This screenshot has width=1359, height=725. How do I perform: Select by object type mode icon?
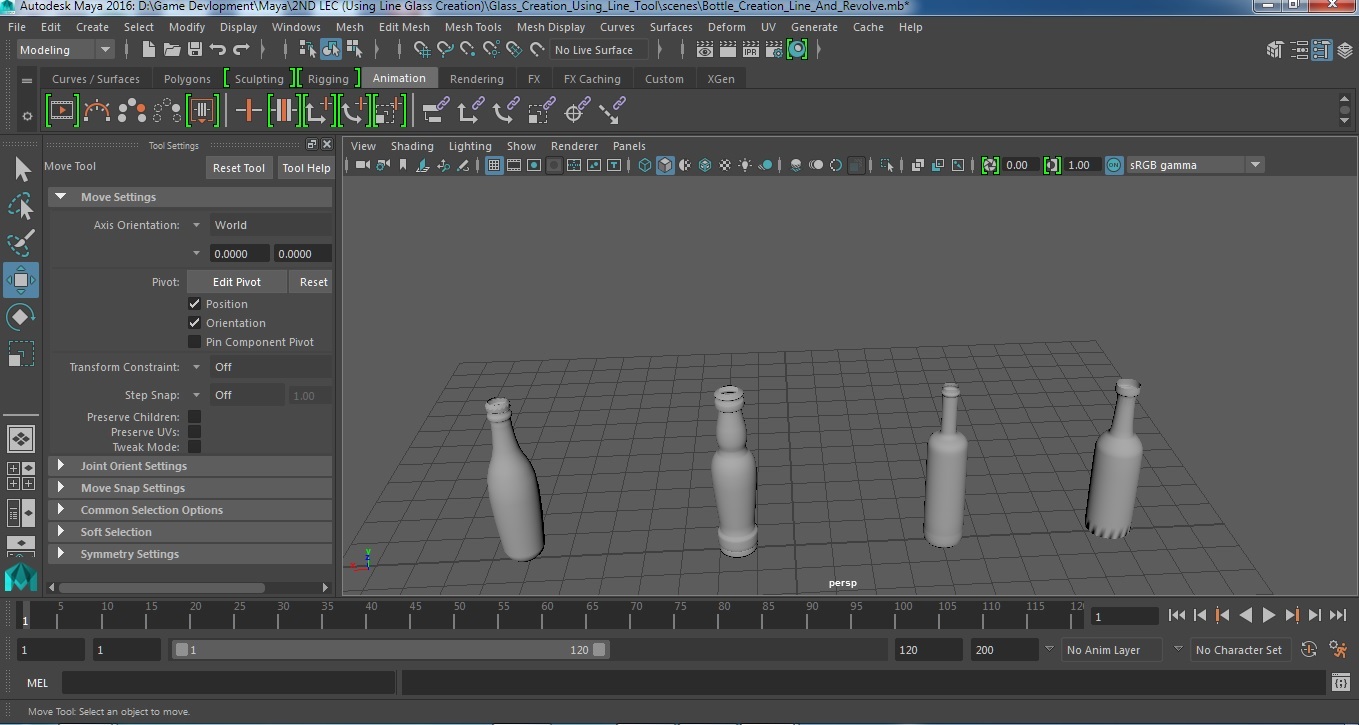(x=331, y=49)
